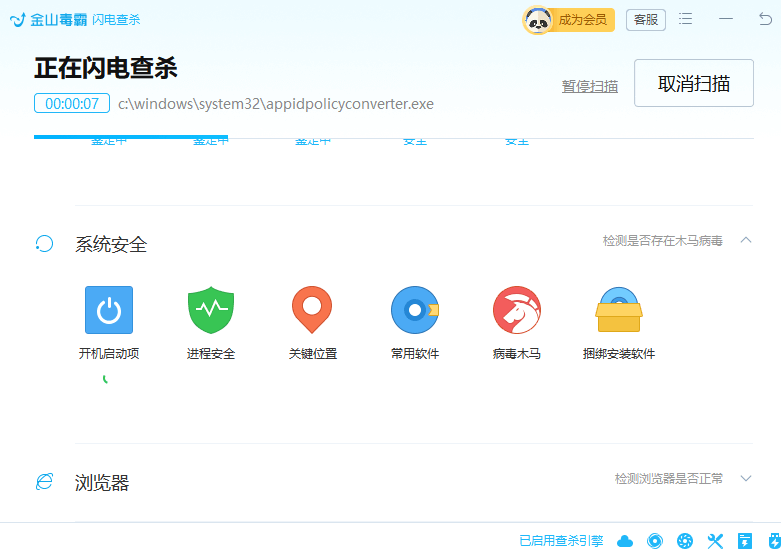Viewport: 781px width, 550px height.
Task: Click the 浏览器 section heading
Action: 102,483
